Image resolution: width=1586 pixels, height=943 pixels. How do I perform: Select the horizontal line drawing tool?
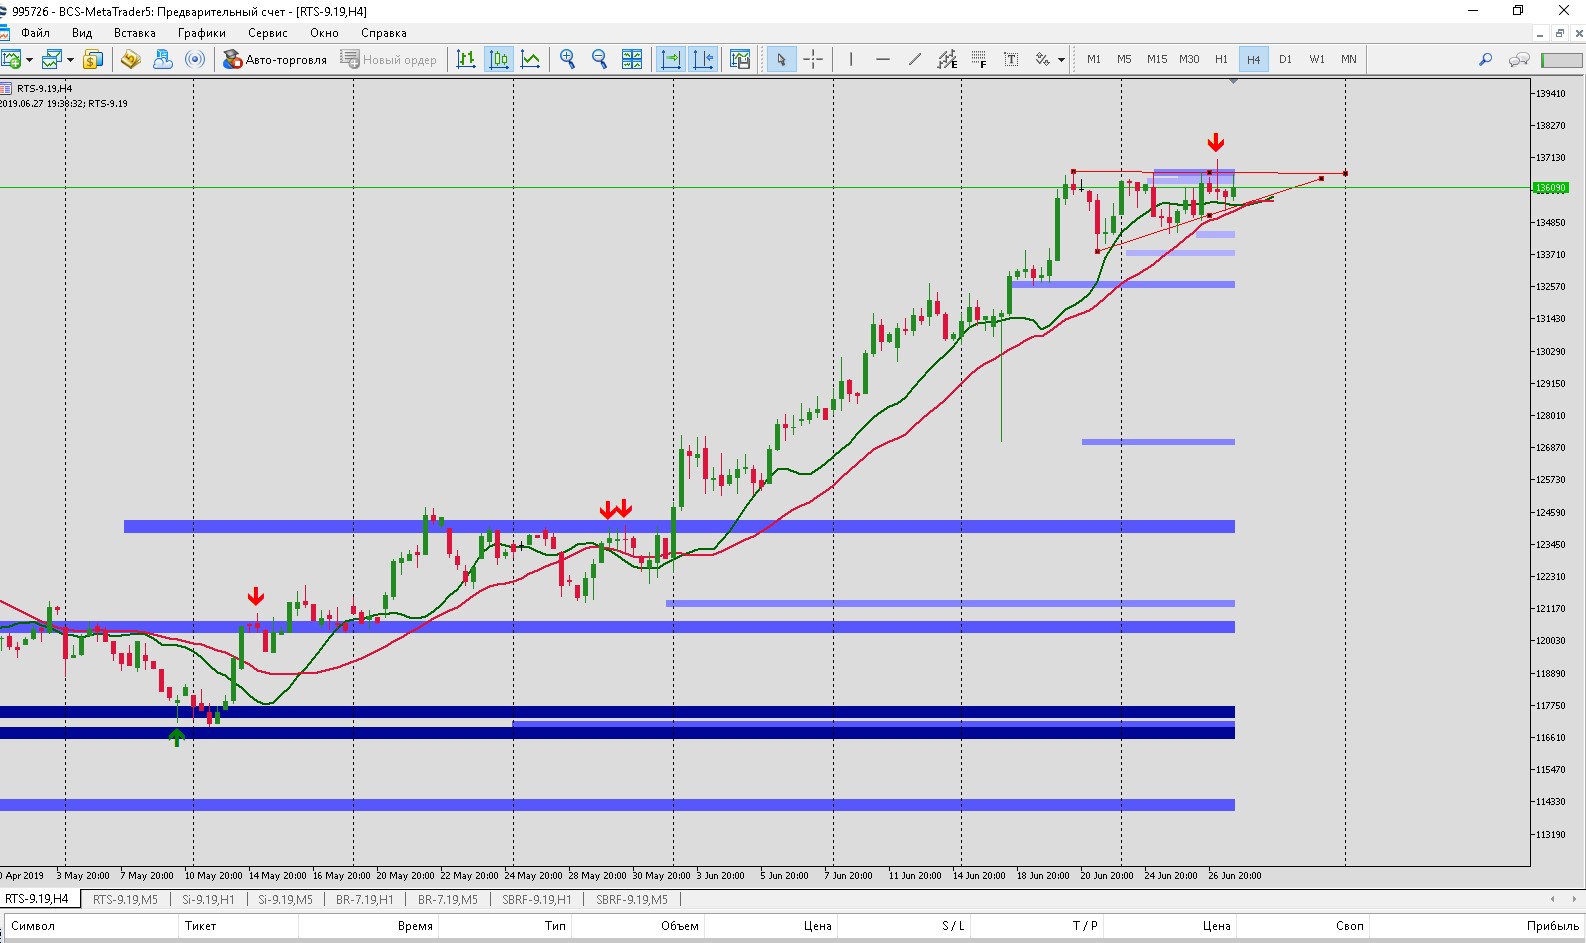tap(883, 60)
